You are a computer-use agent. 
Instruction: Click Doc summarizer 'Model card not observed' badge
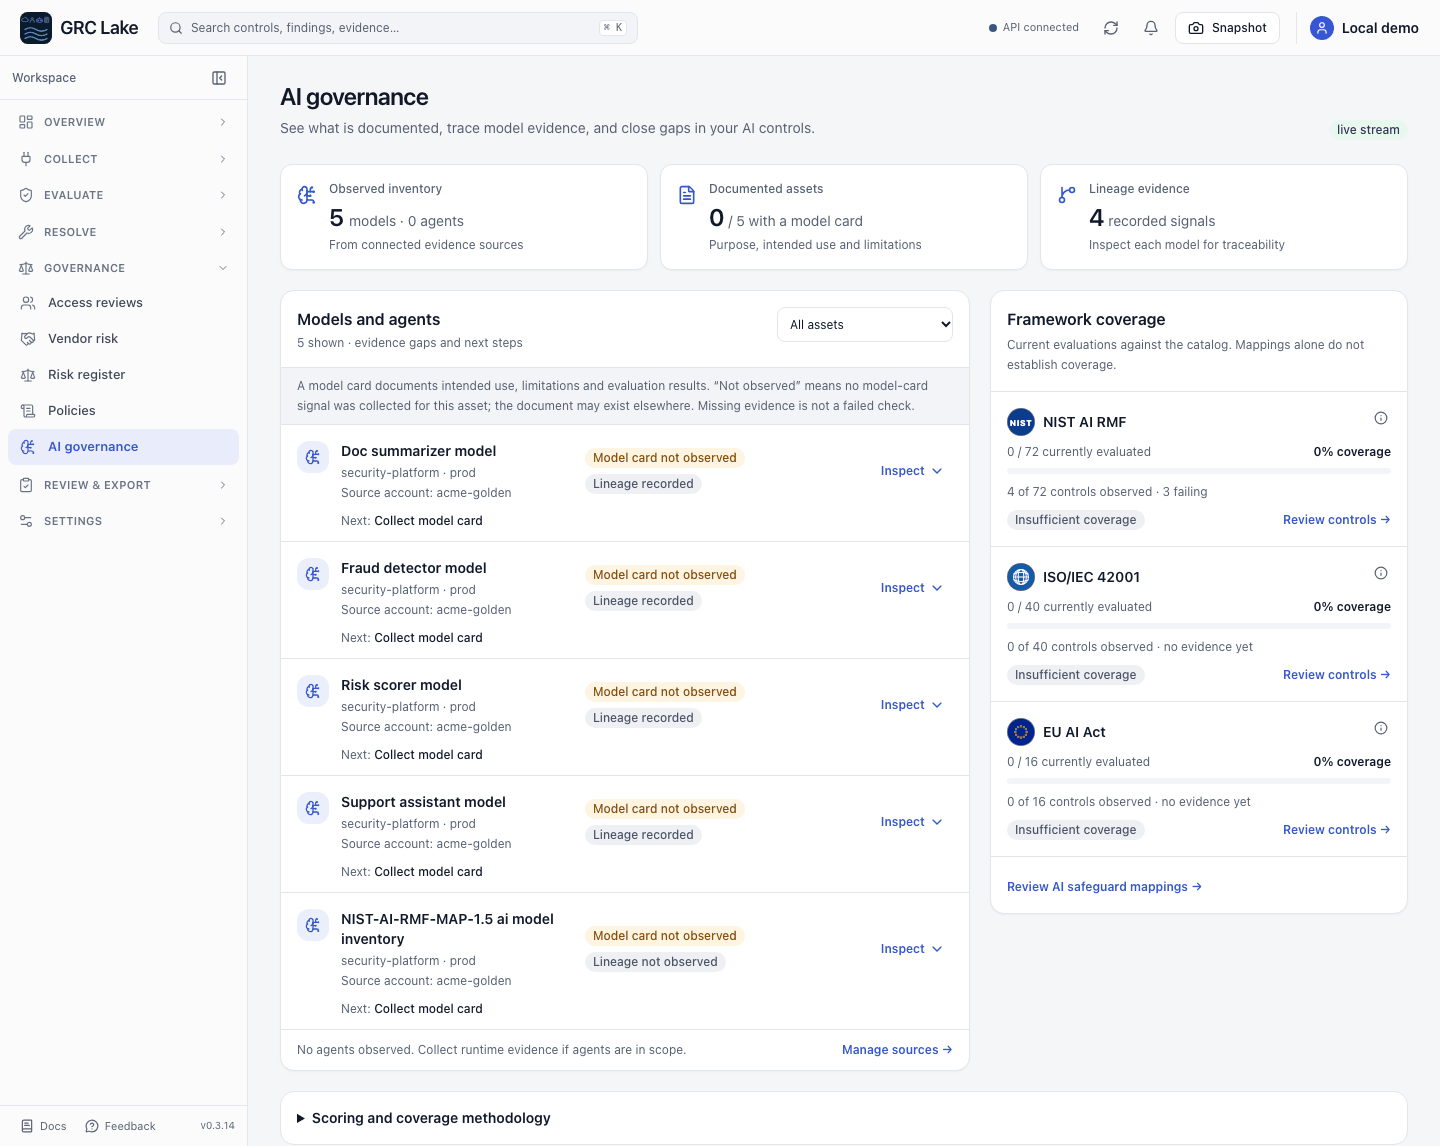(665, 458)
